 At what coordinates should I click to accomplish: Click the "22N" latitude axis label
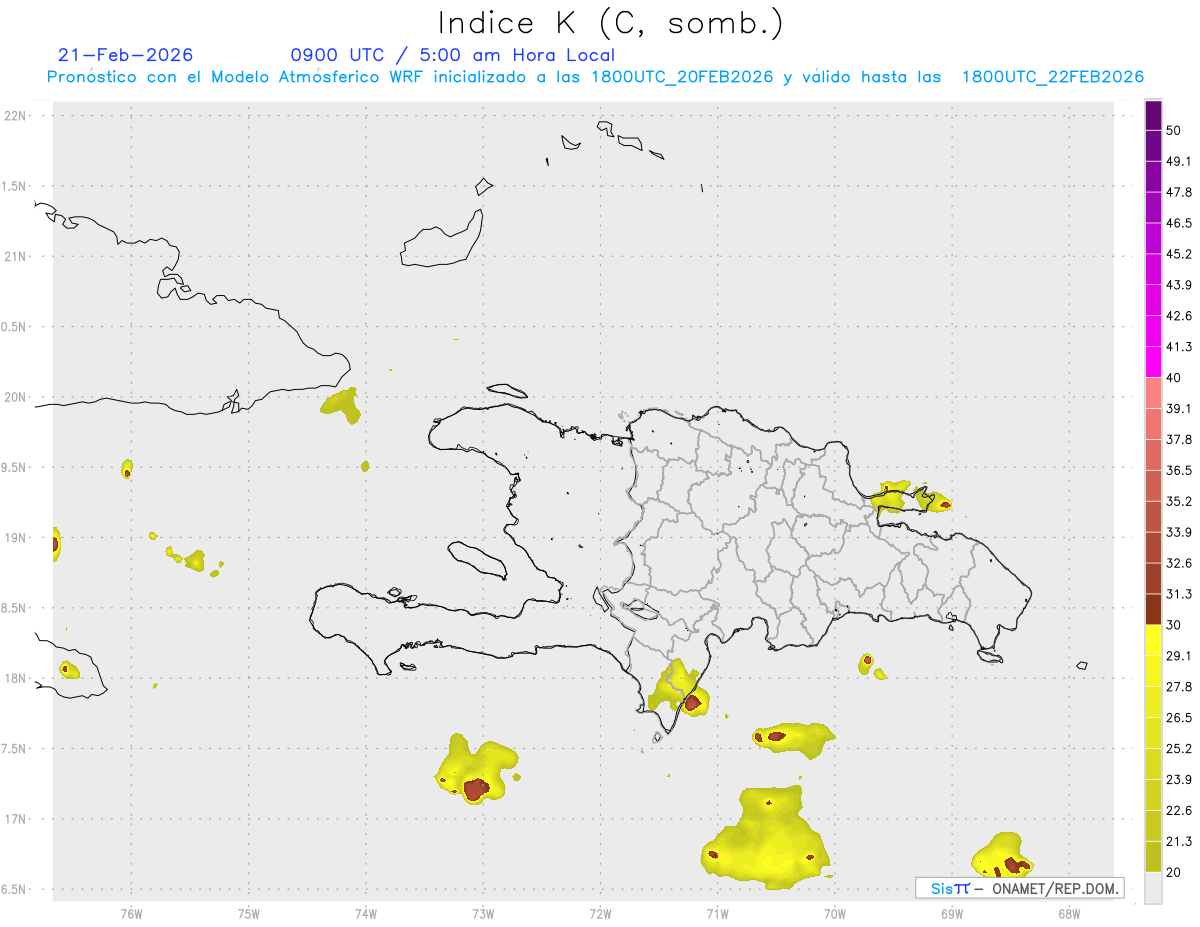(x=16, y=115)
